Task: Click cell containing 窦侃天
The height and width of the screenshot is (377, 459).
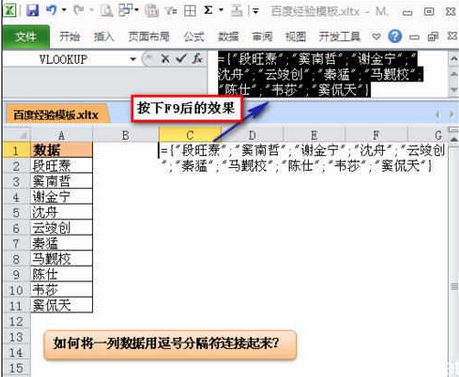Action: coord(61,305)
